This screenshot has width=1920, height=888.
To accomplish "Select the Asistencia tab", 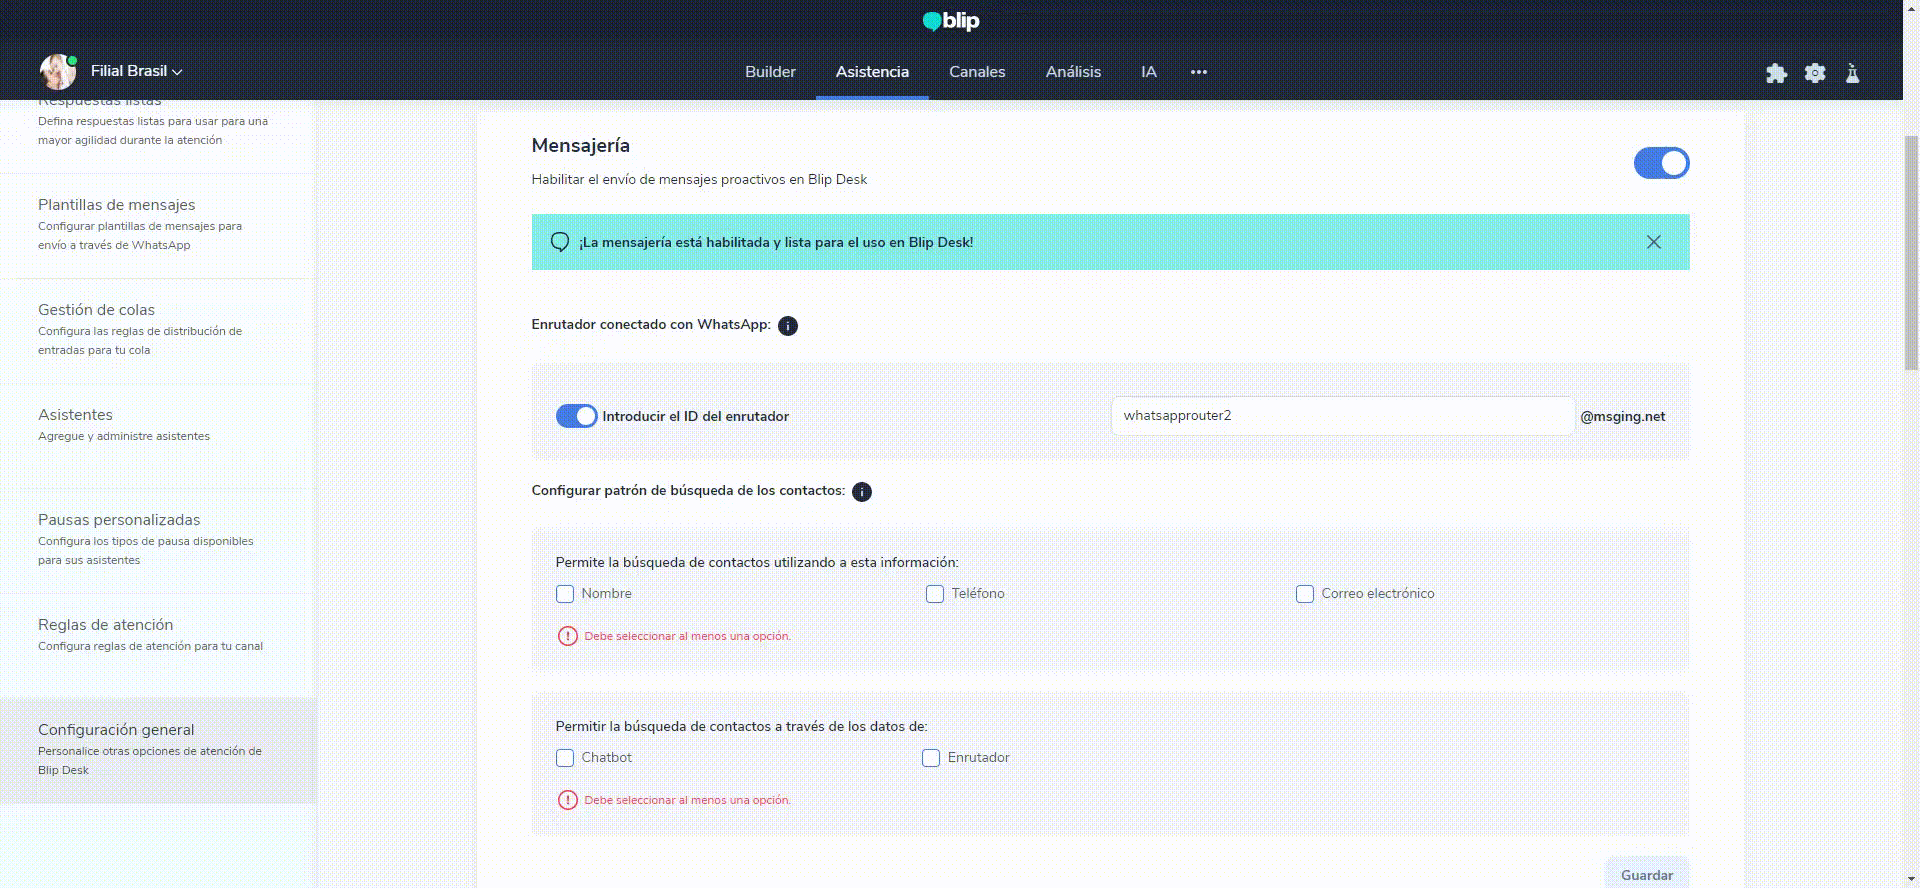I will click(x=872, y=72).
